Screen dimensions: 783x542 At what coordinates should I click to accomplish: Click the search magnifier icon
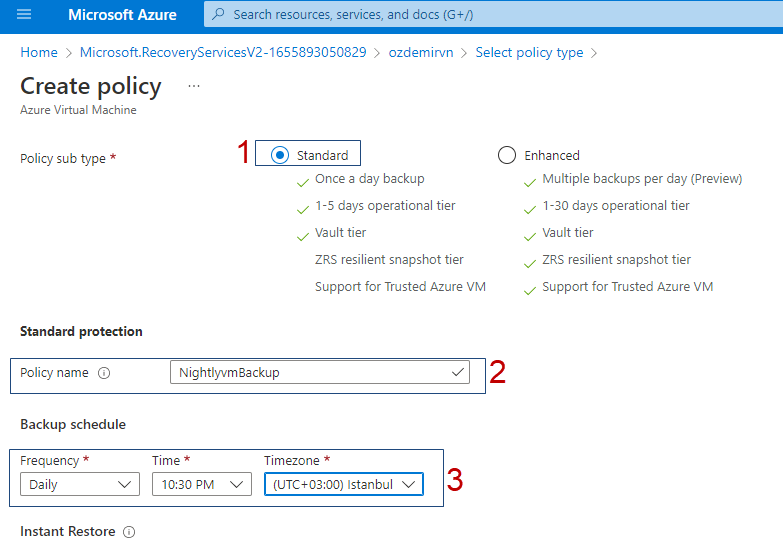click(x=218, y=14)
